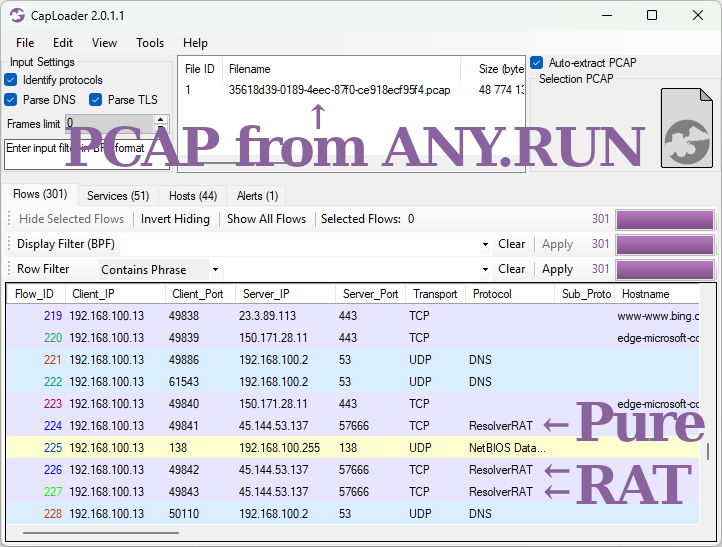The height and width of the screenshot is (547, 722).
Task: Toggle Identify protocols checkbox
Action: 11,80
